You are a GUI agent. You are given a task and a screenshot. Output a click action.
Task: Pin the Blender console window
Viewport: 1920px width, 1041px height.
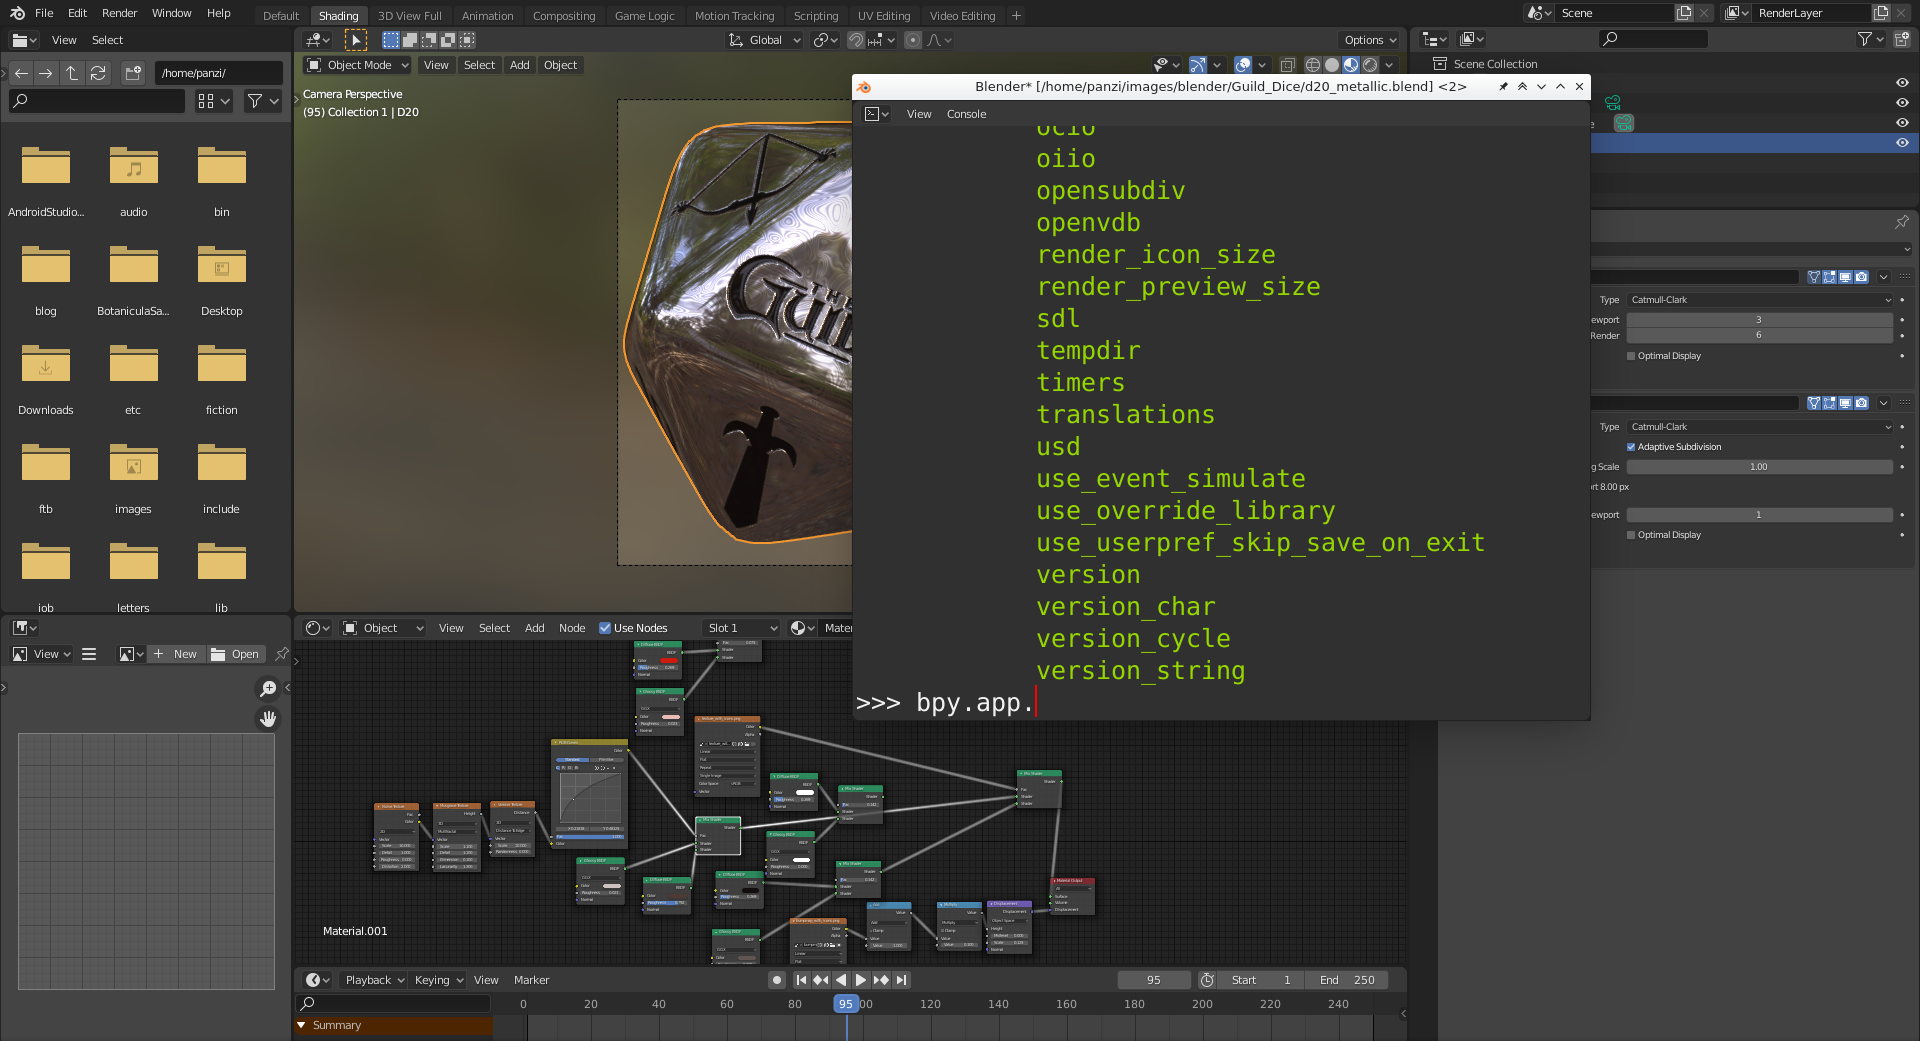1503,87
